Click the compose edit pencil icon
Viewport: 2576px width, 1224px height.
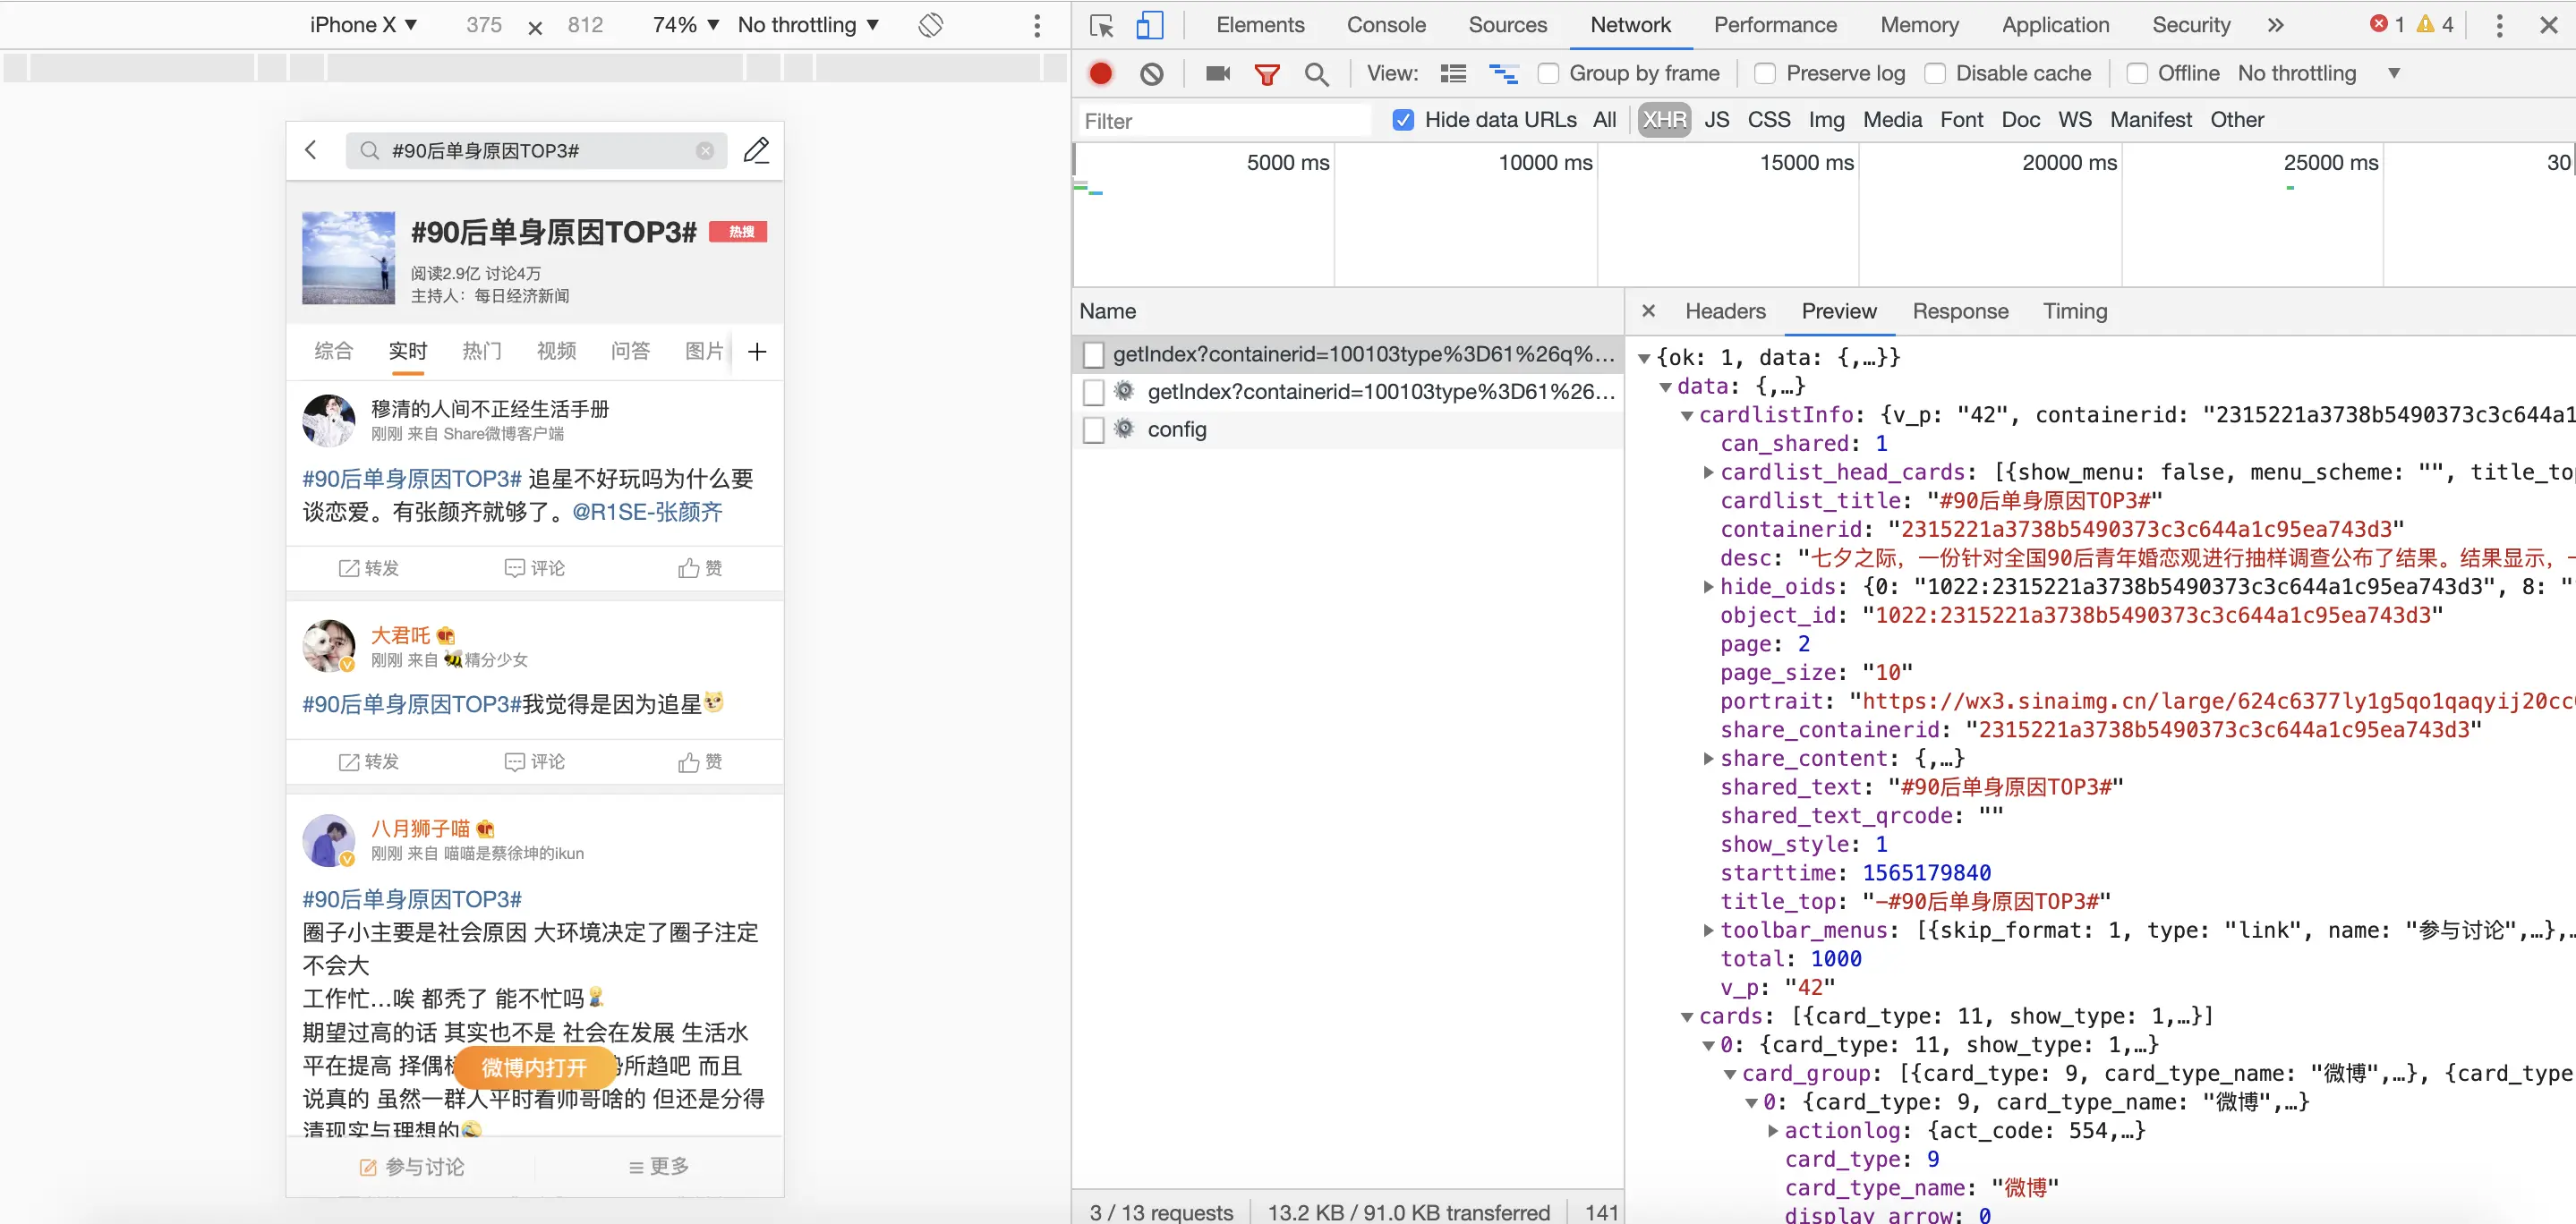(756, 150)
